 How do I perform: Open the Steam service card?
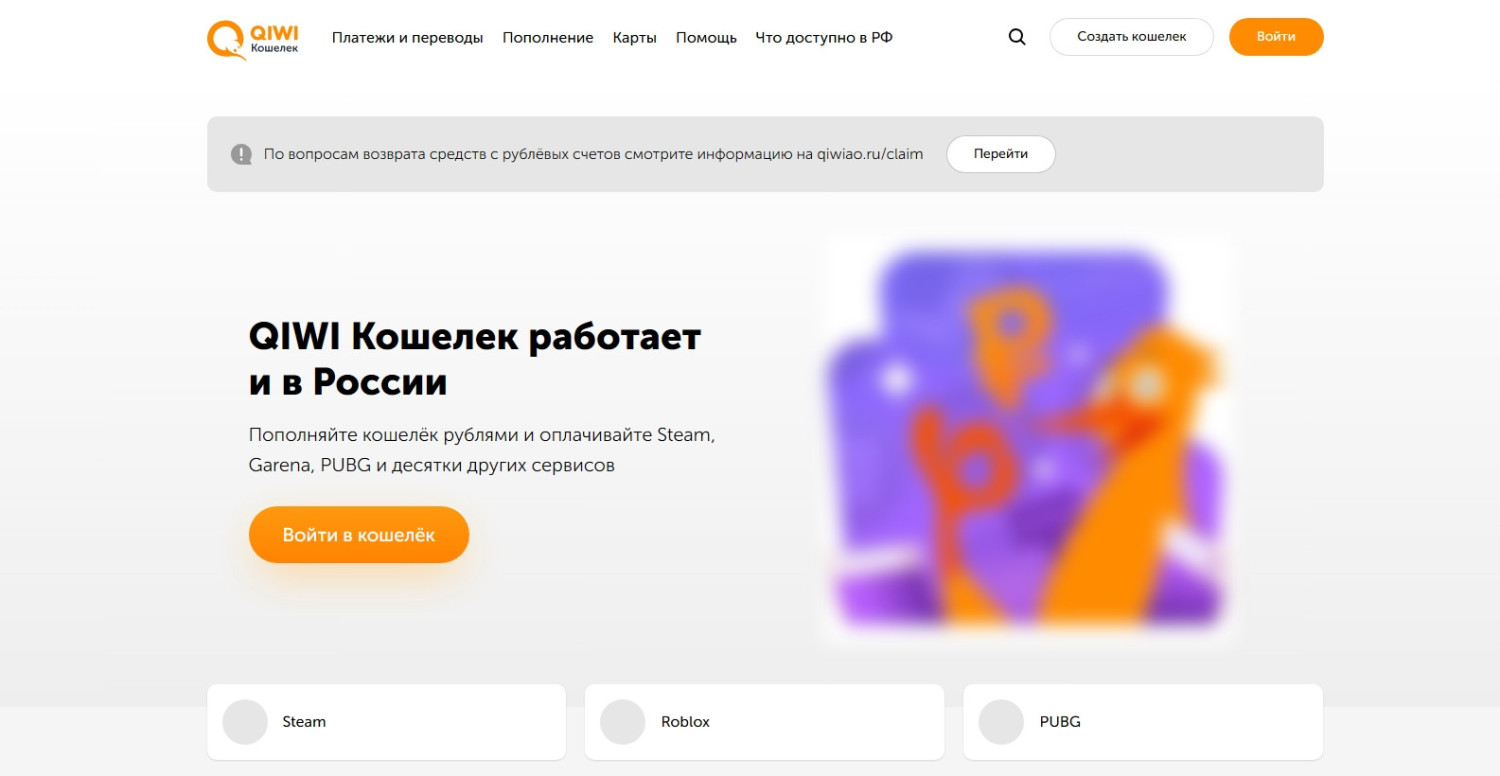tap(387, 722)
